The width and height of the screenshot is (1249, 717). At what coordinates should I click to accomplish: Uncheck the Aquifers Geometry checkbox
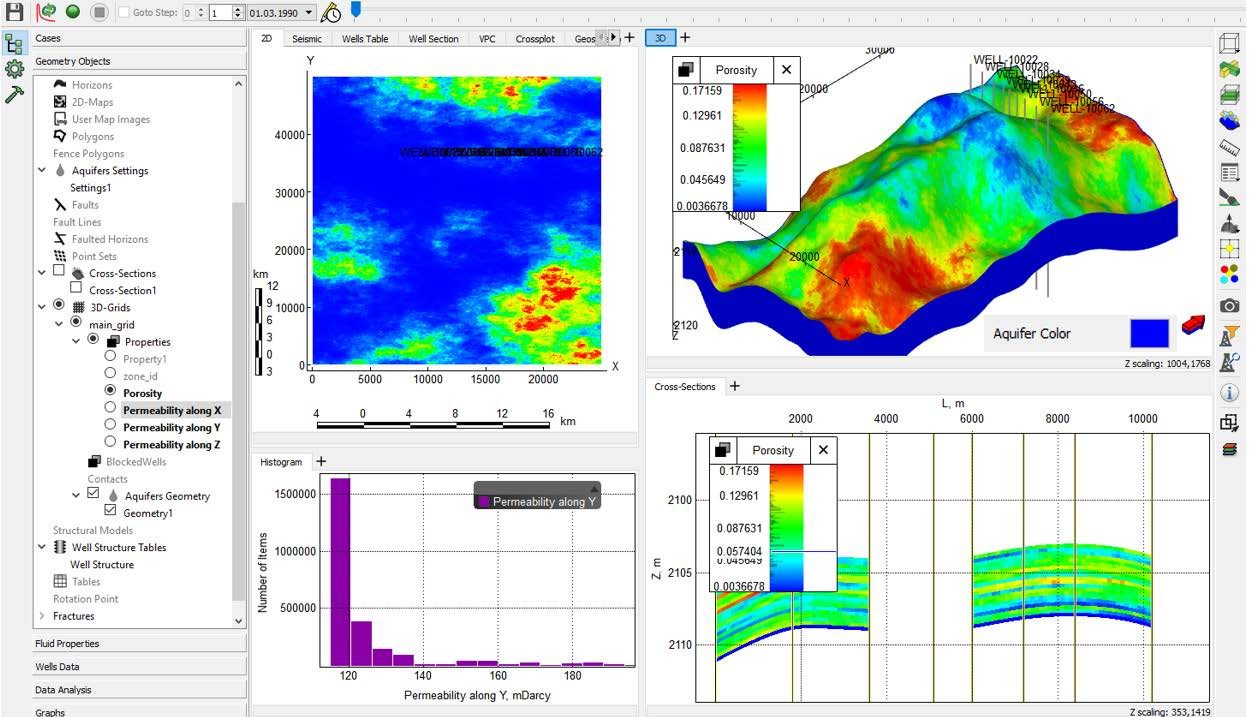point(93,495)
